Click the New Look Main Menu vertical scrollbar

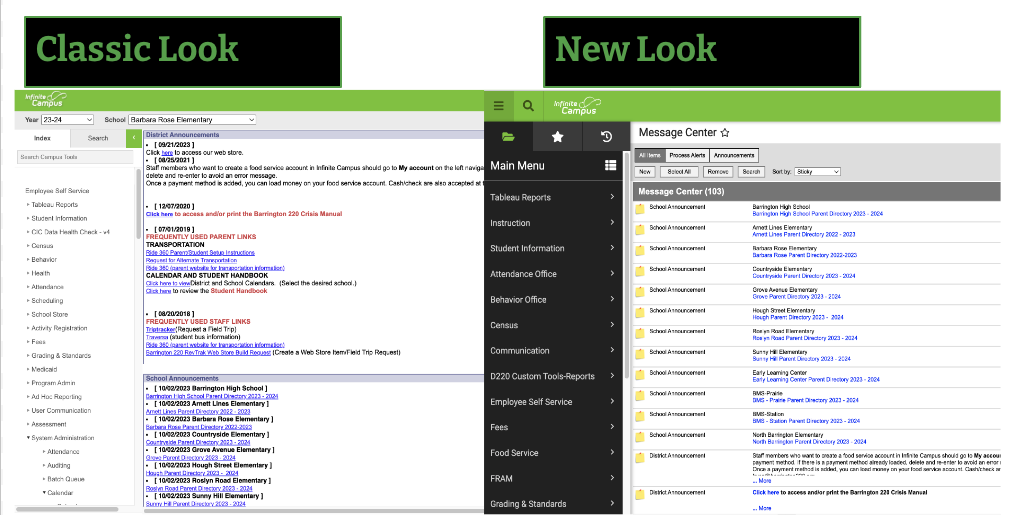[x=626, y=266]
